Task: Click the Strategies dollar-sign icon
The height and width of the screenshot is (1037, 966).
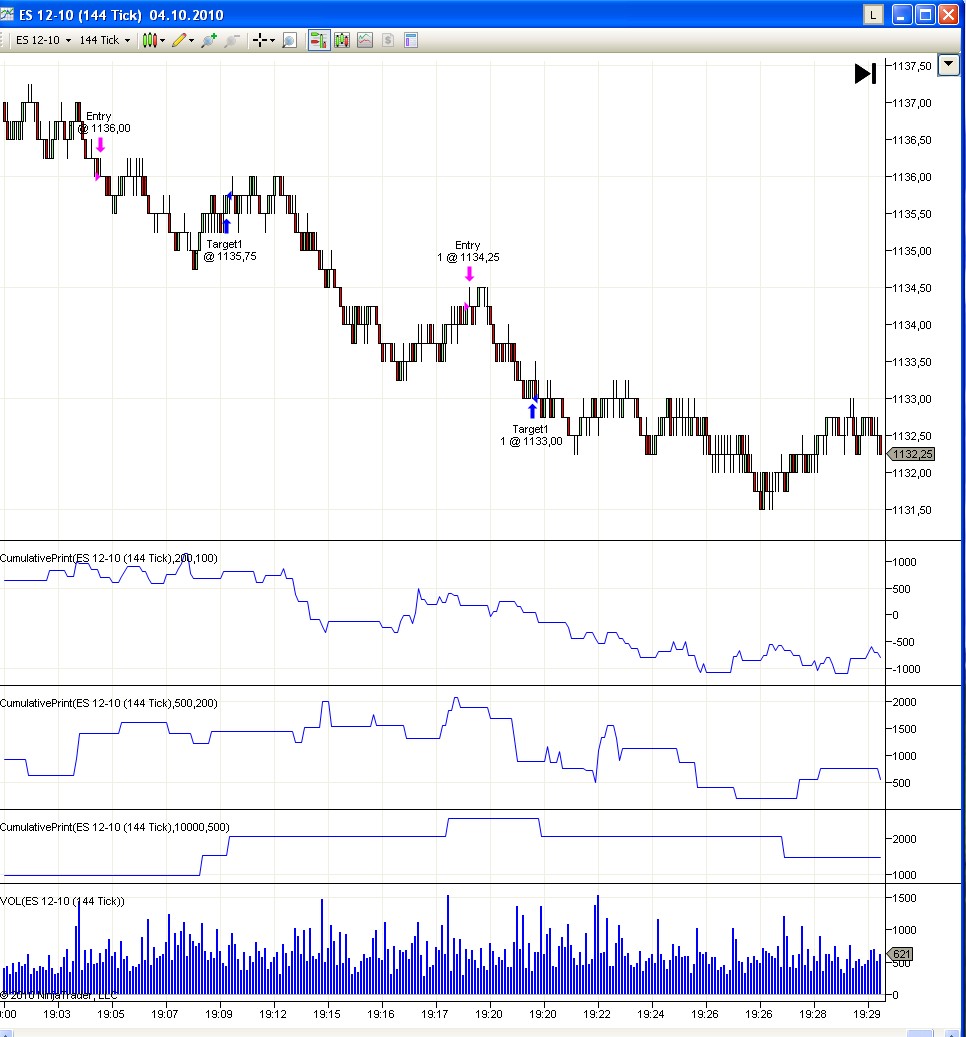Action: (387, 40)
